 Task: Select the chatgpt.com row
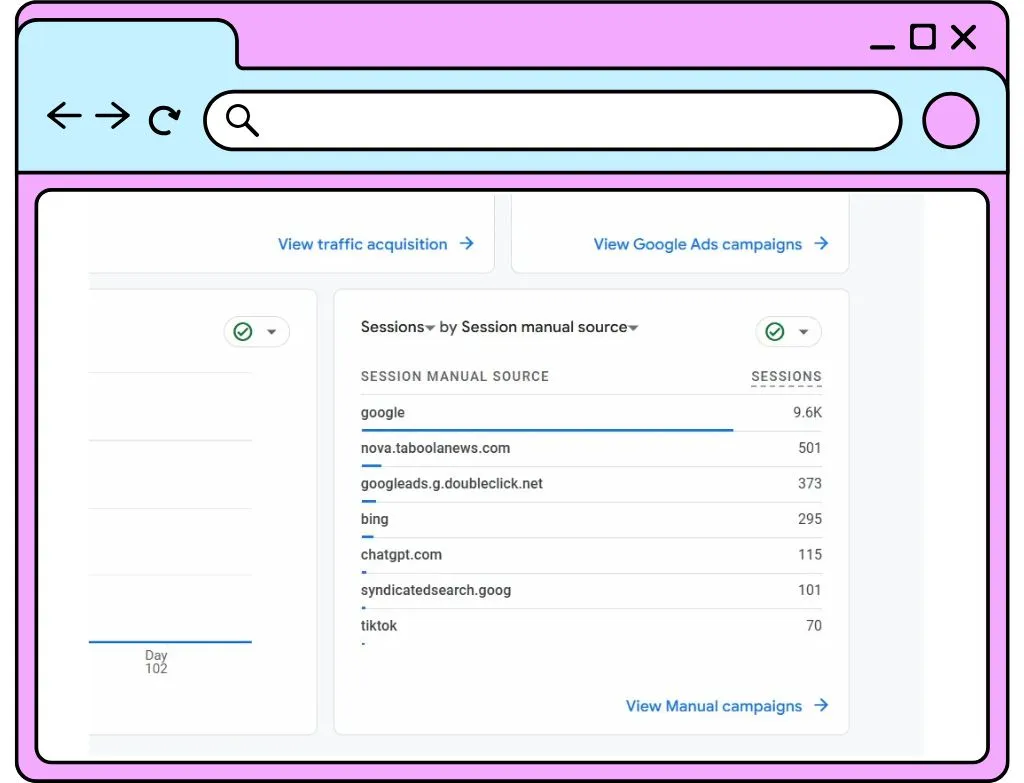tap(591, 555)
